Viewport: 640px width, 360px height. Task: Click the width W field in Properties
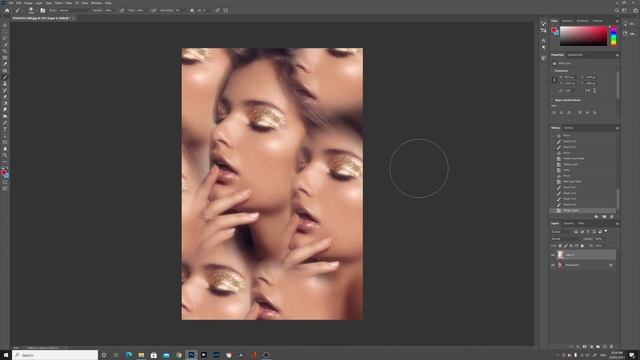click(x=569, y=77)
